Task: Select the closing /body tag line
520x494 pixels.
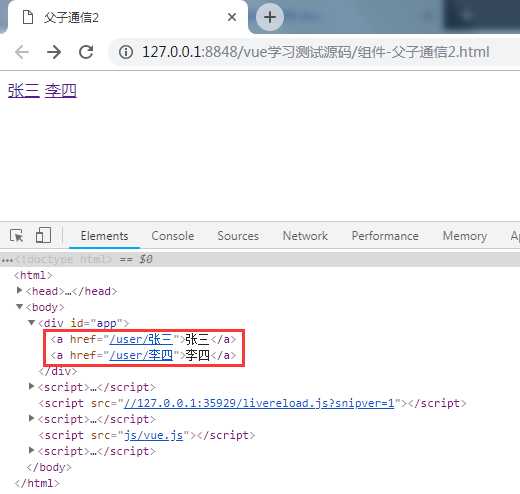Action: tap(49, 467)
